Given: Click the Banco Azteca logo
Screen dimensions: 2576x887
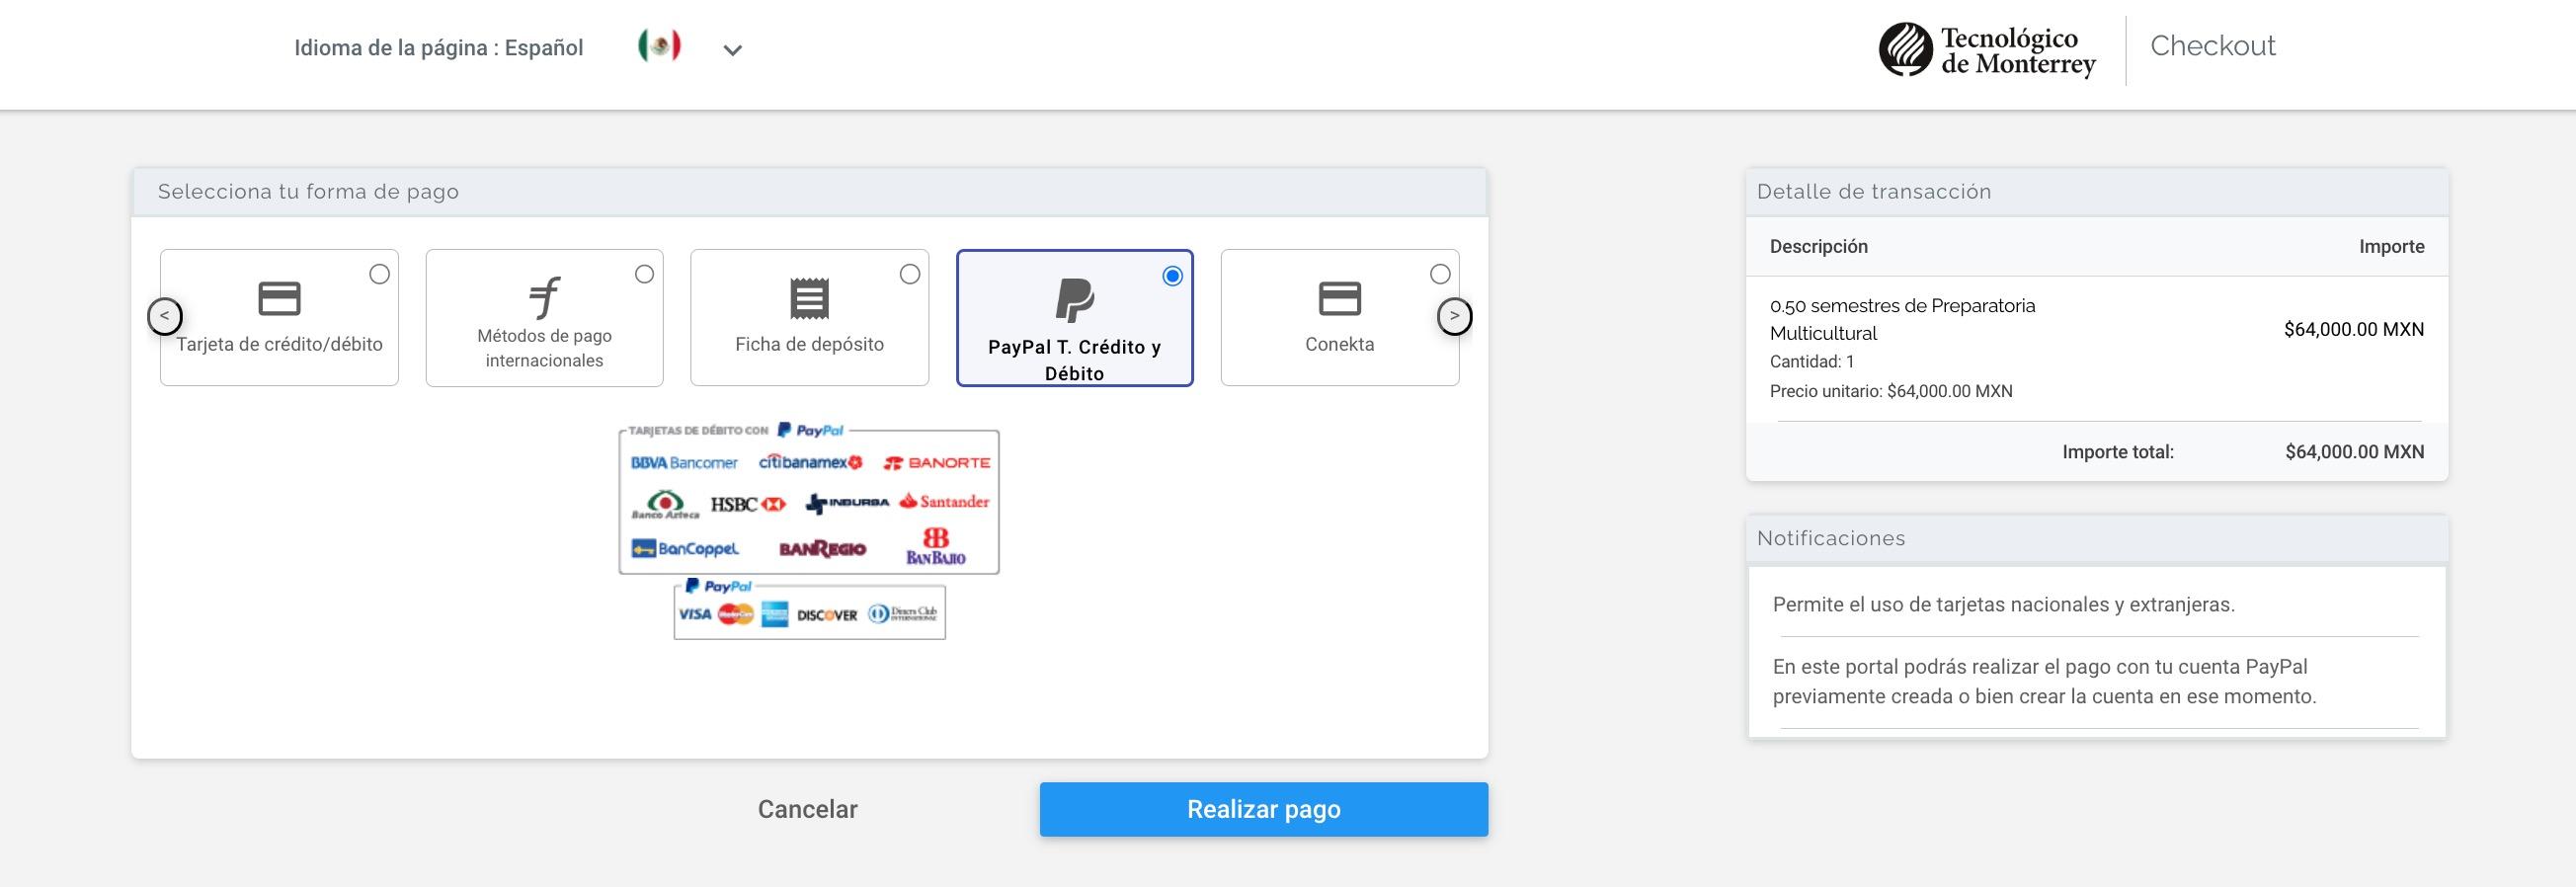Looking at the screenshot, I should [x=665, y=504].
